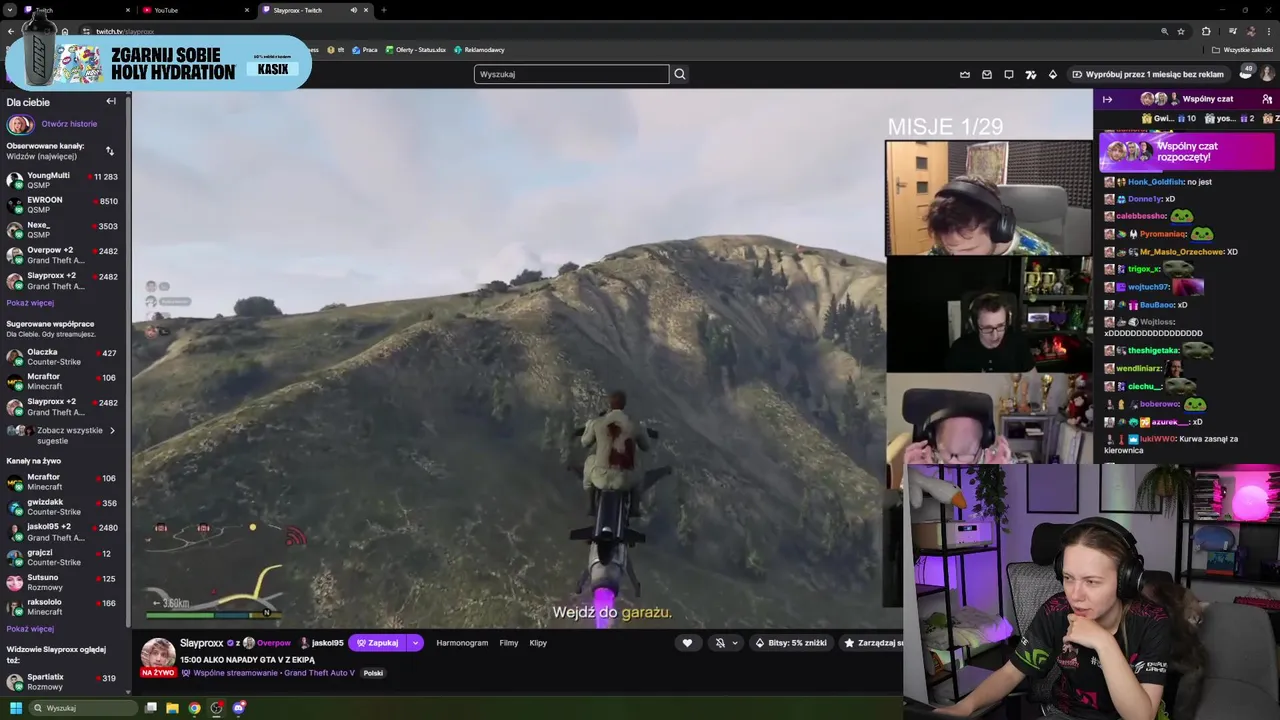Click theshigetaka username in chat
1280x720 pixels.
pos(1153,351)
